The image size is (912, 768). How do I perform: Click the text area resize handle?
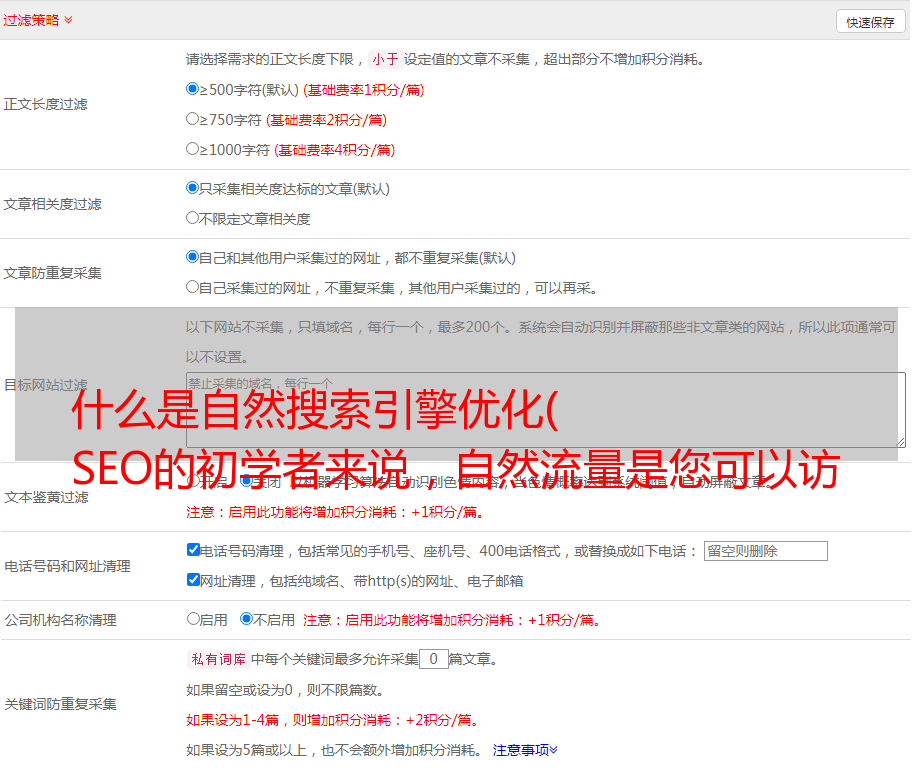(x=900, y=441)
